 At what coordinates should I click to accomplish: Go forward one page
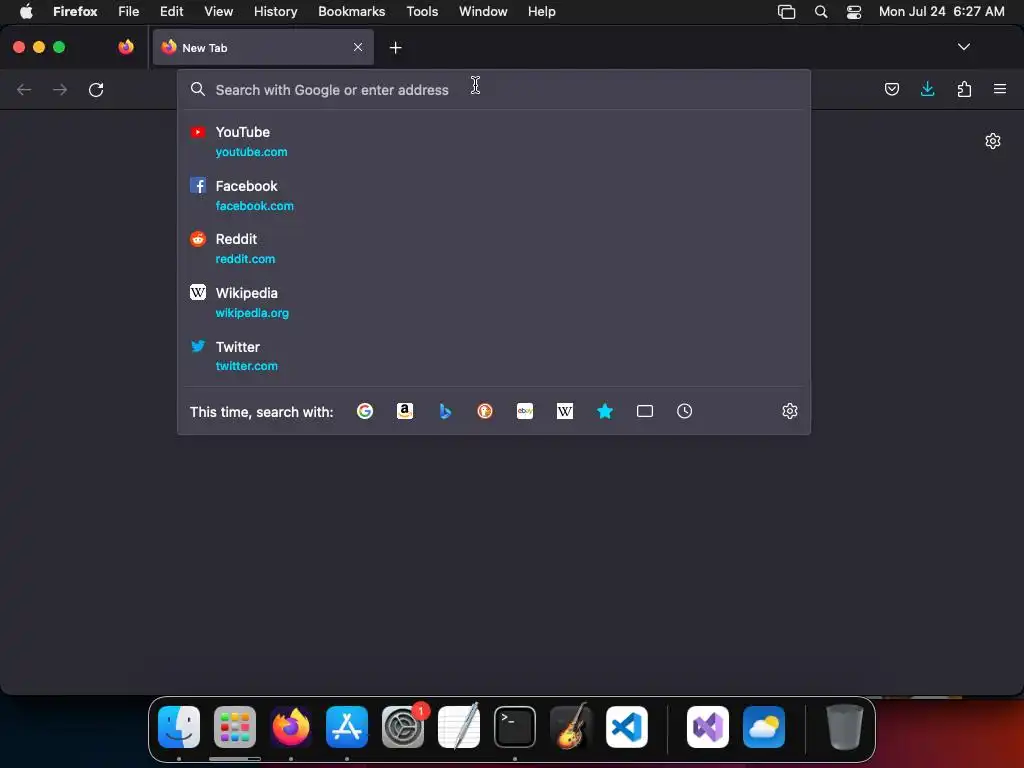60,89
